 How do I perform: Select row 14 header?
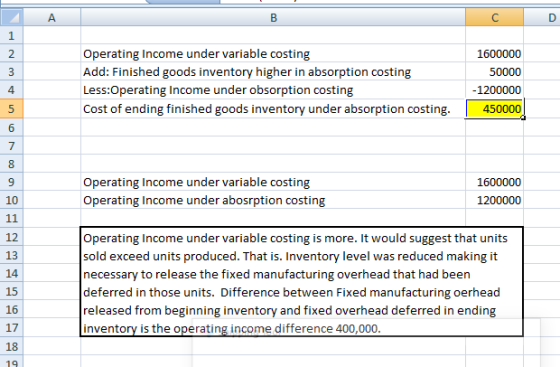[12, 273]
